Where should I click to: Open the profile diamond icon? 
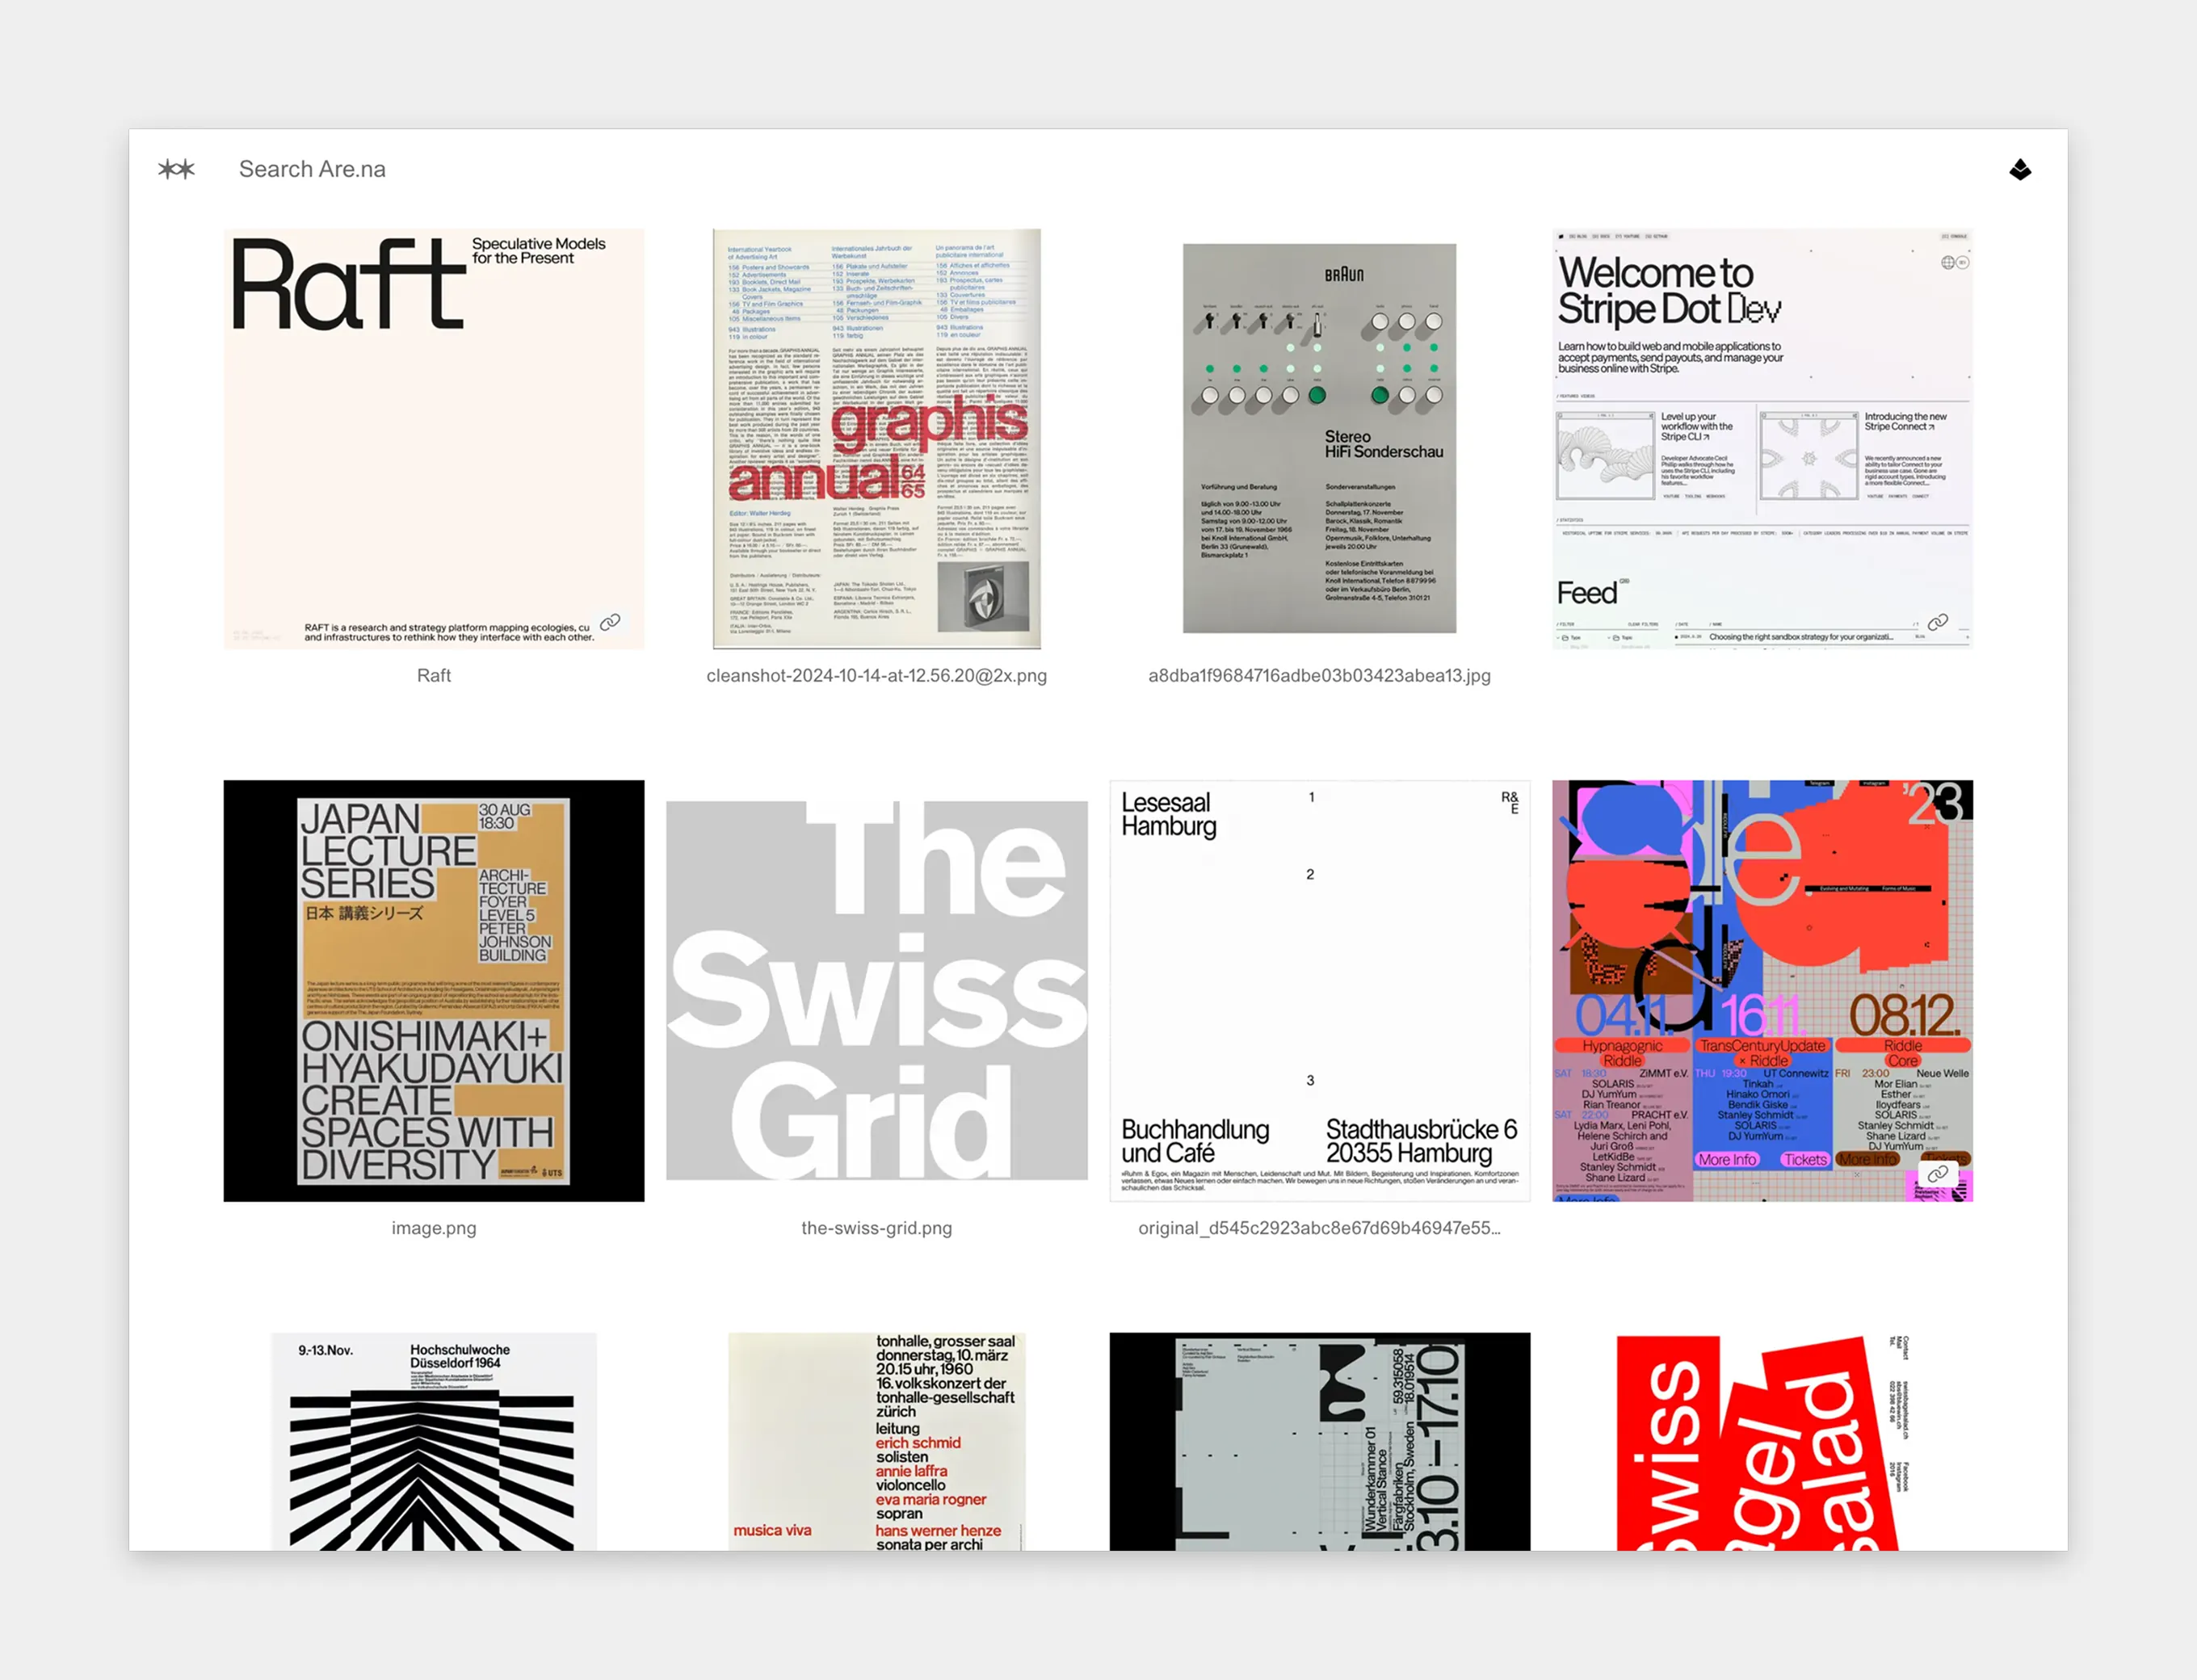pyautogui.click(x=2019, y=169)
